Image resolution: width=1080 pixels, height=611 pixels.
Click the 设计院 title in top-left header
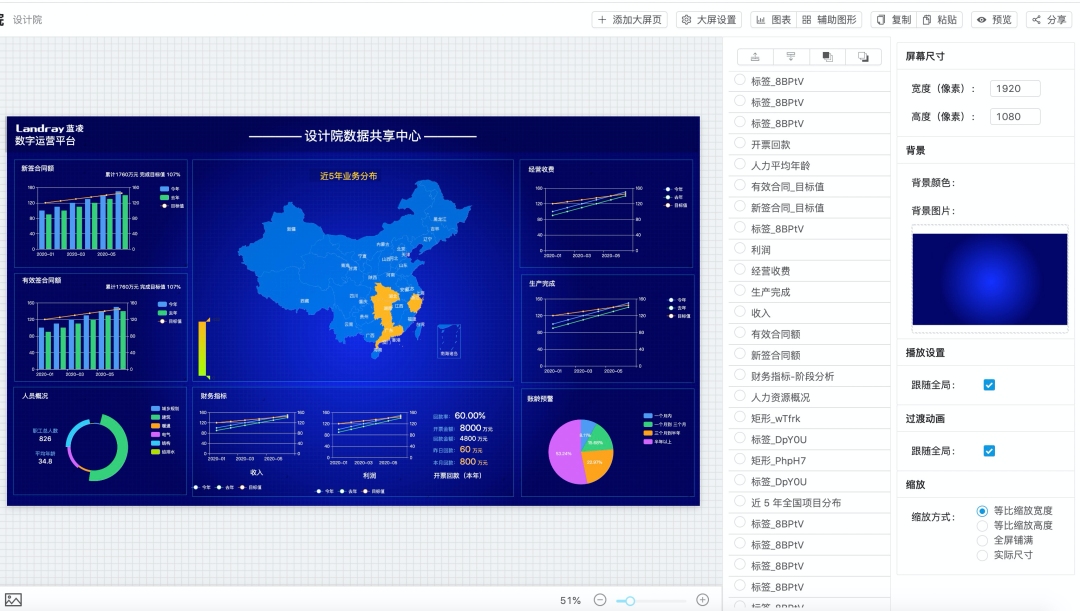click(x=28, y=20)
